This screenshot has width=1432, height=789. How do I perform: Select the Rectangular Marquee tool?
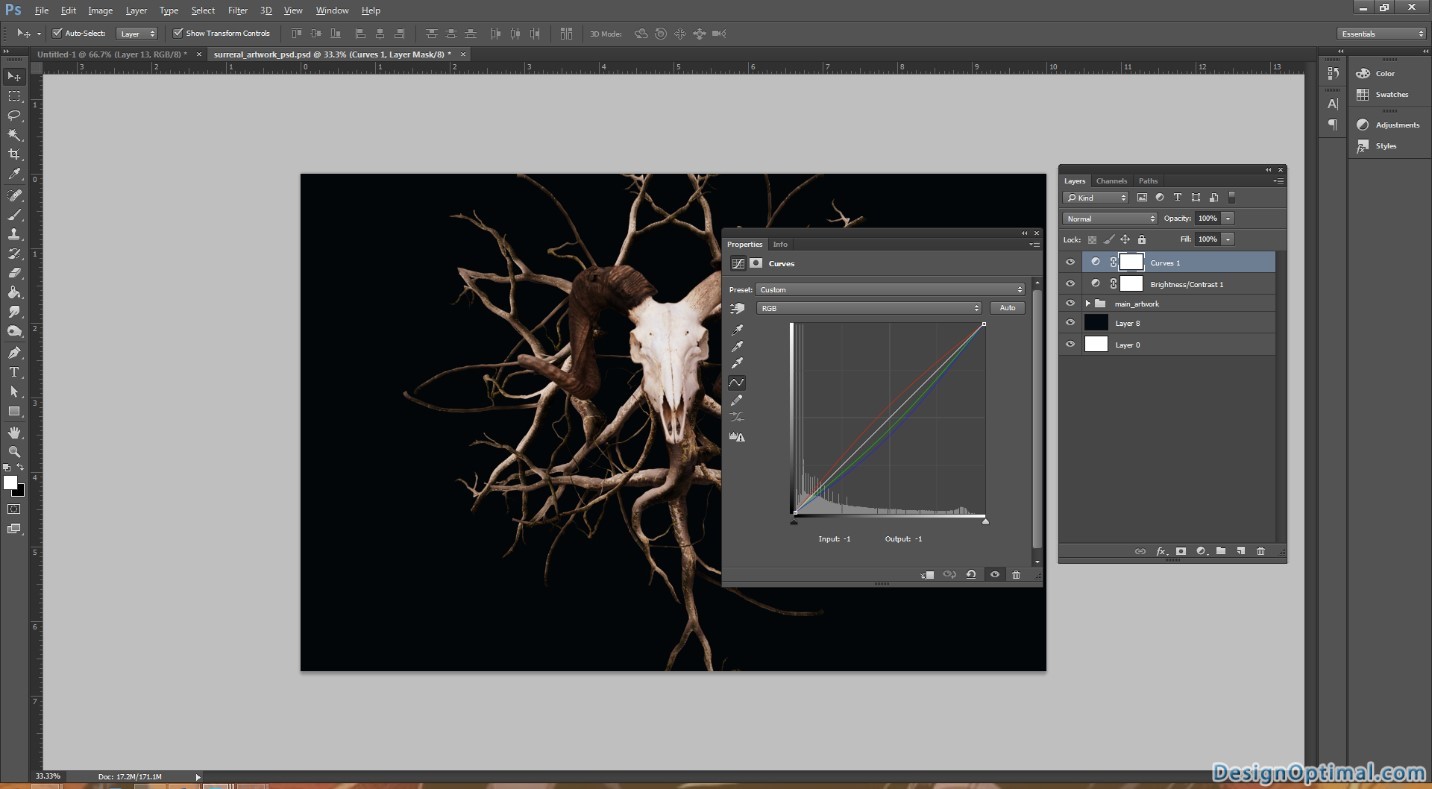[14, 96]
